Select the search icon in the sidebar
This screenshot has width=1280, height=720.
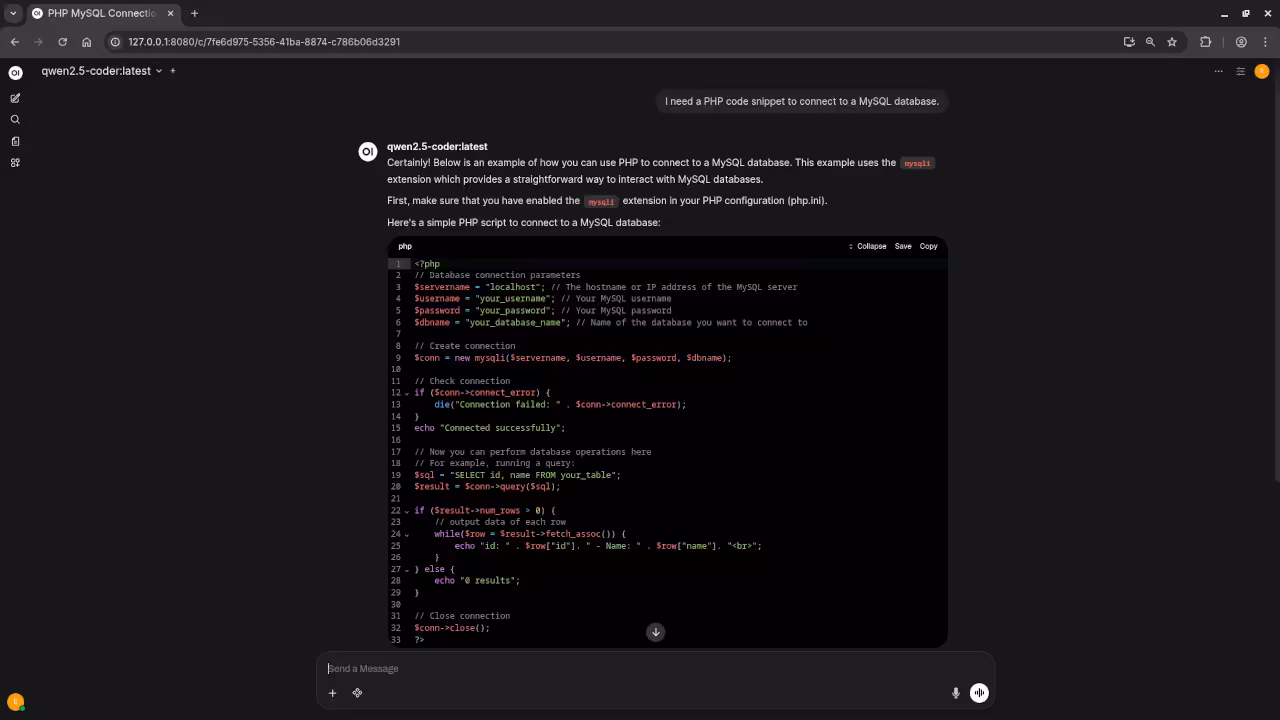[15, 119]
